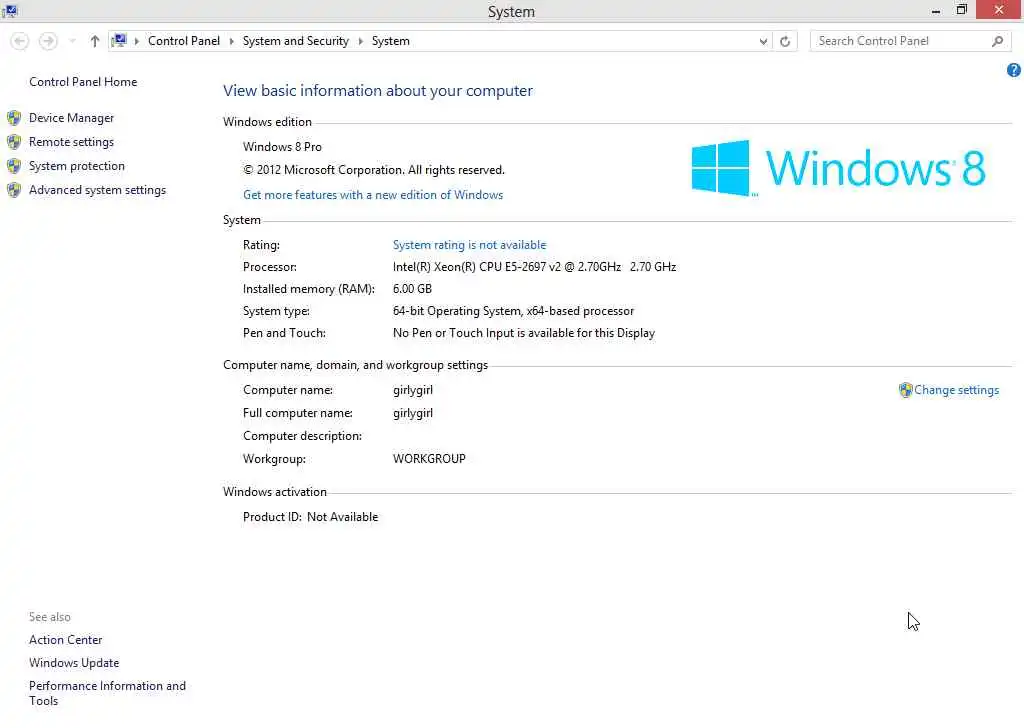
Task: Click the full computer name value beside Full computer name:
Action: point(413,413)
